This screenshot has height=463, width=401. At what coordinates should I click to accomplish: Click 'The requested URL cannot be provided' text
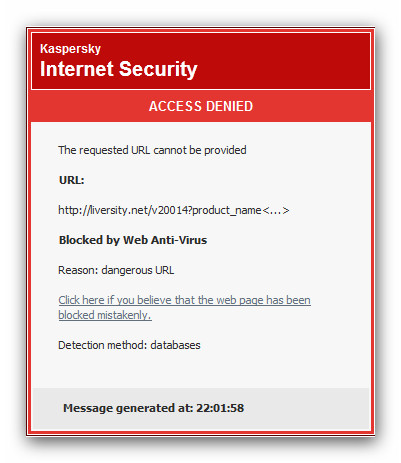[x=152, y=150]
